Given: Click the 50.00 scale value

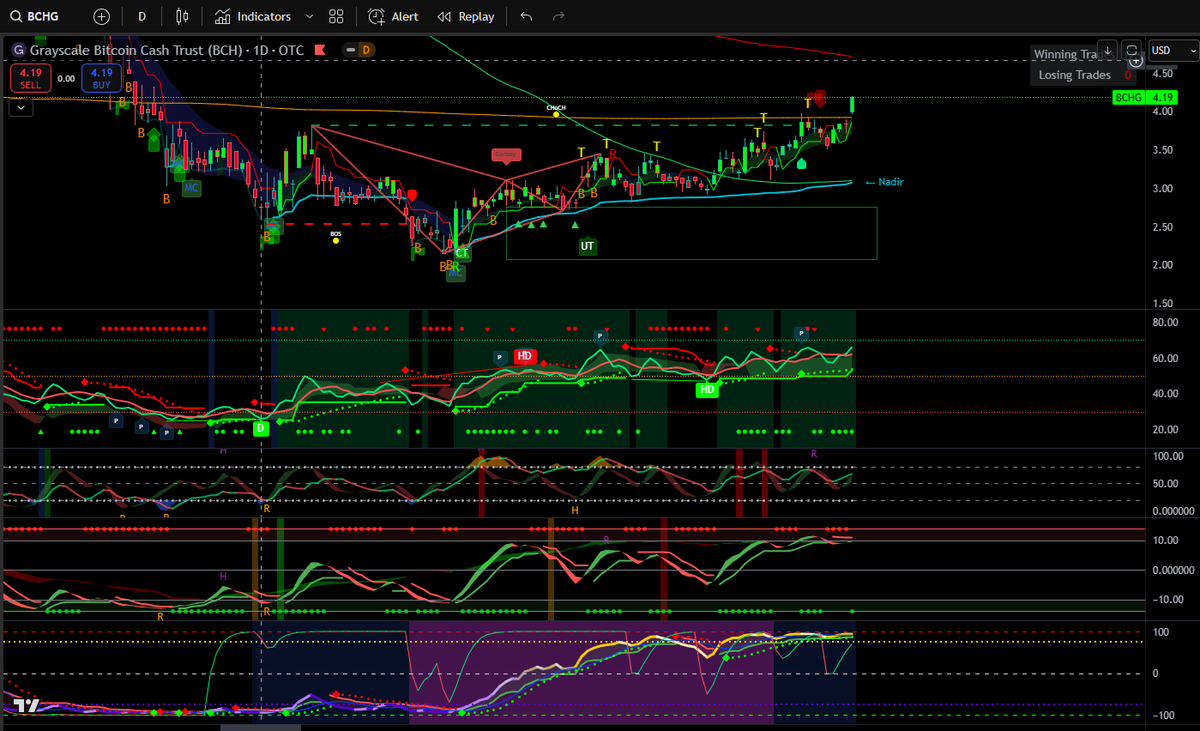Looking at the screenshot, I should (x=1165, y=484).
